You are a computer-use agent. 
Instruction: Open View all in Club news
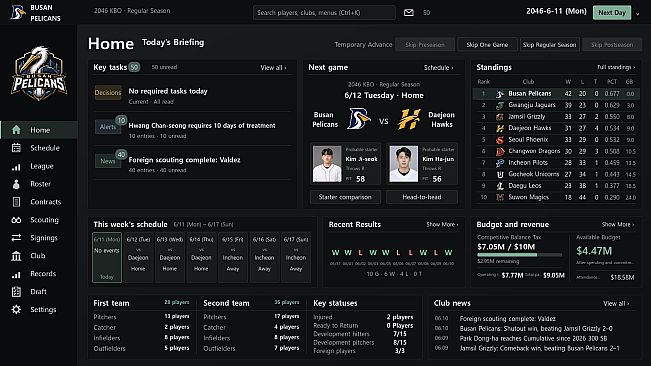(x=616, y=304)
